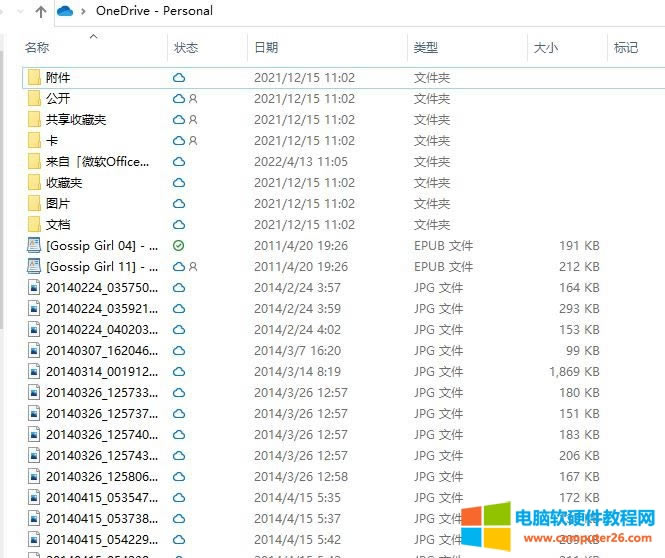Select the 文档 folder
The height and width of the screenshot is (558, 665).
pos(58,224)
